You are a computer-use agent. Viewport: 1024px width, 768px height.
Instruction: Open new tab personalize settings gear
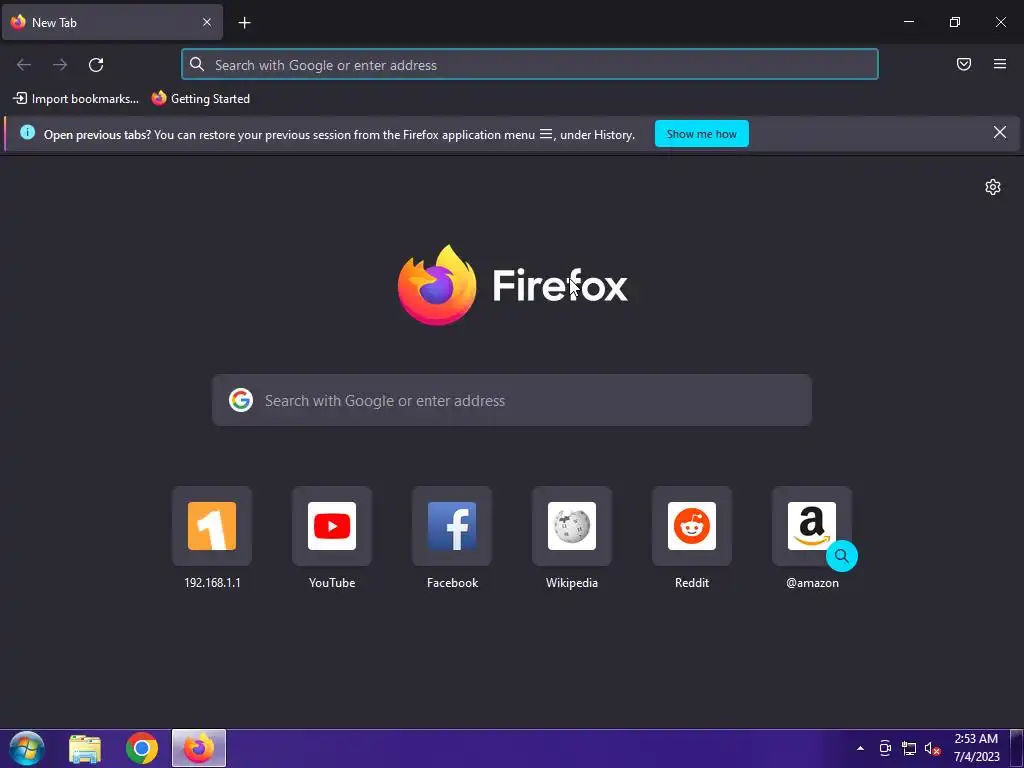pos(993,187)
